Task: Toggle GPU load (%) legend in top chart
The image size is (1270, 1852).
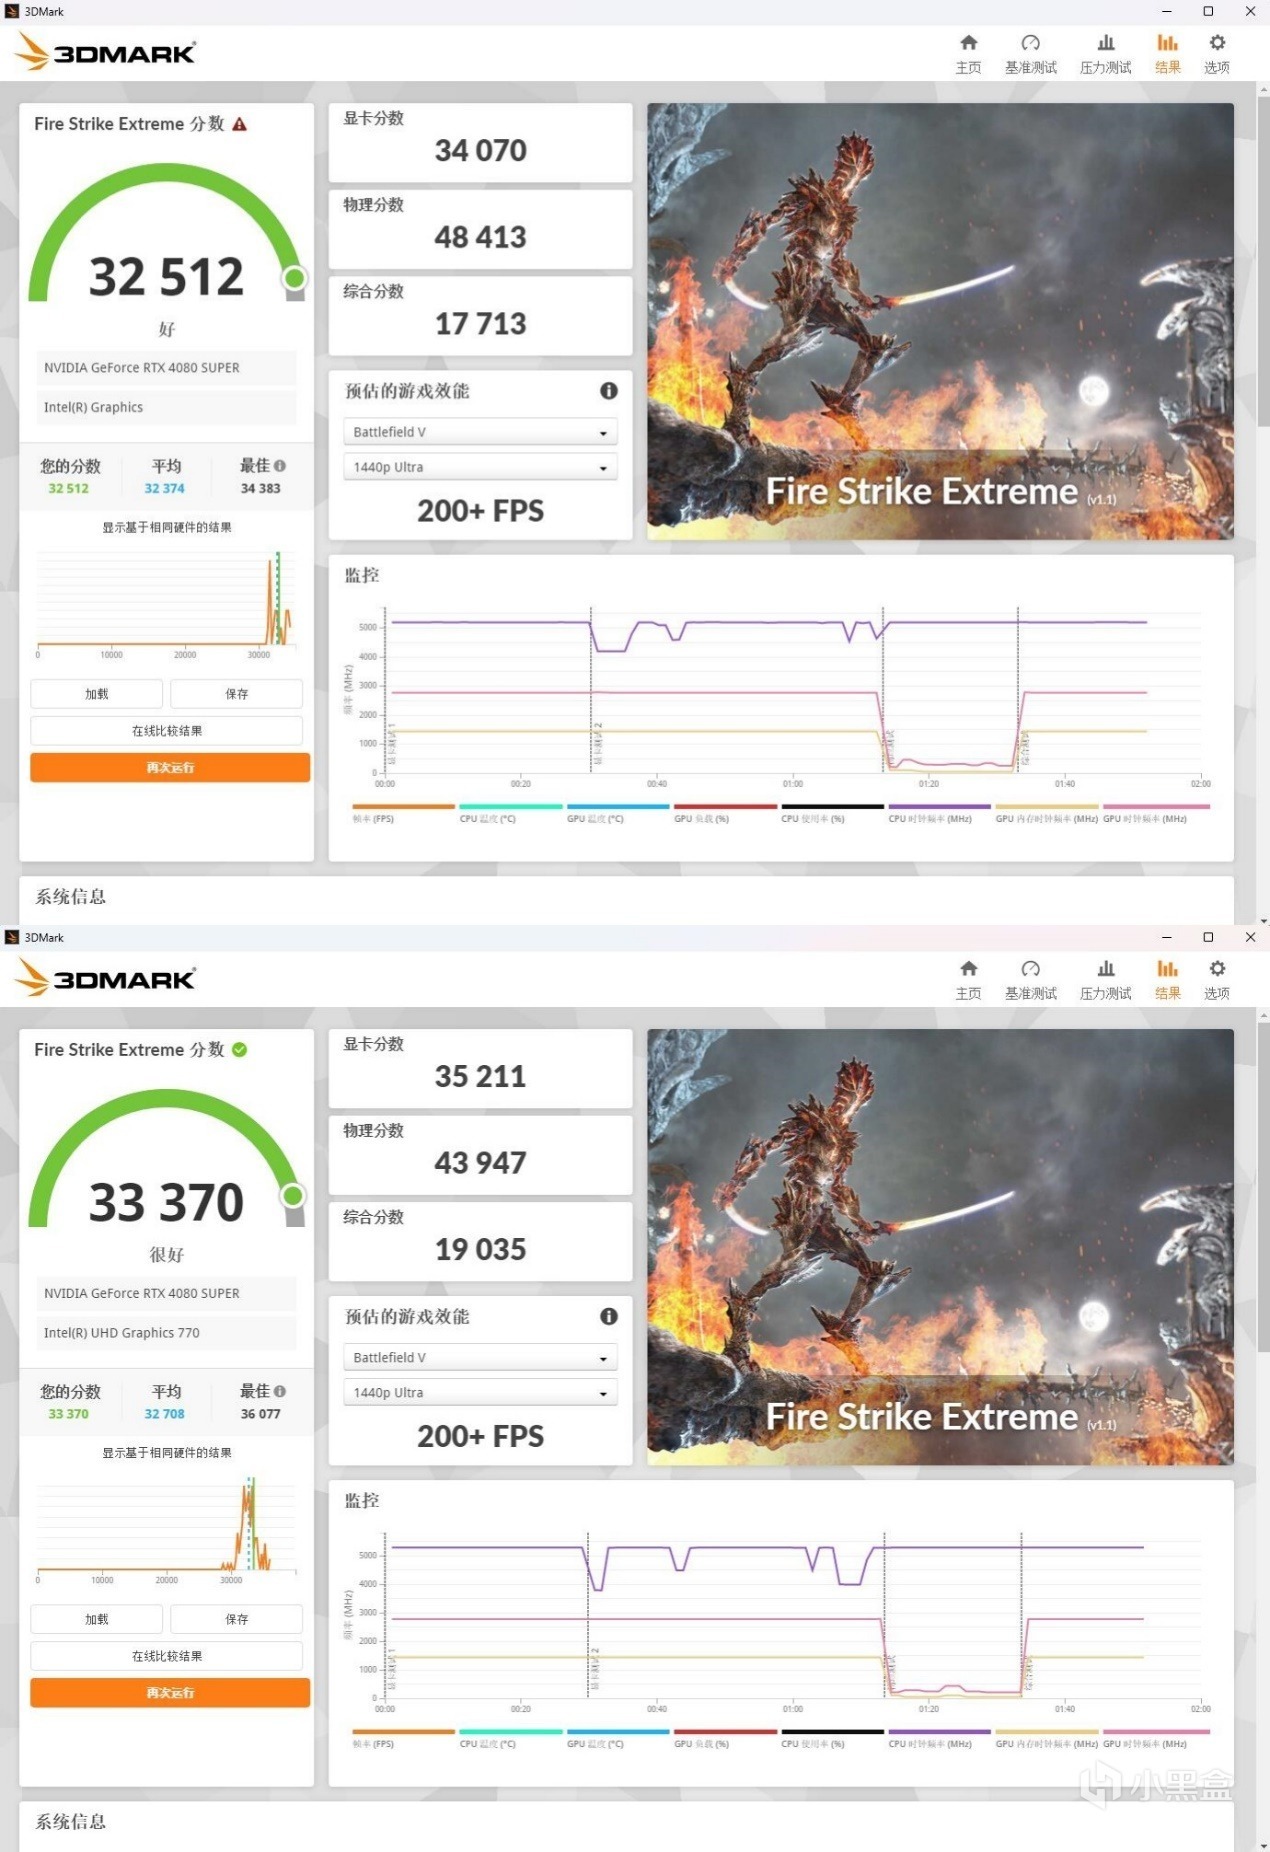Action: click(725, 813)
